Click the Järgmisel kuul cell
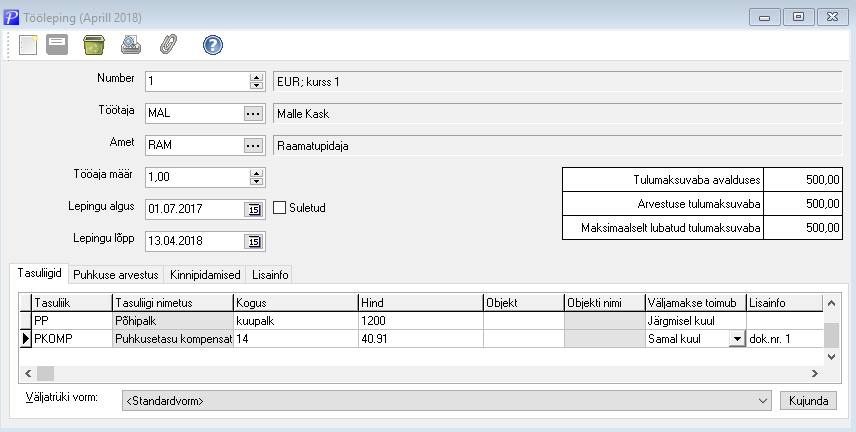 tap(696, 321)
